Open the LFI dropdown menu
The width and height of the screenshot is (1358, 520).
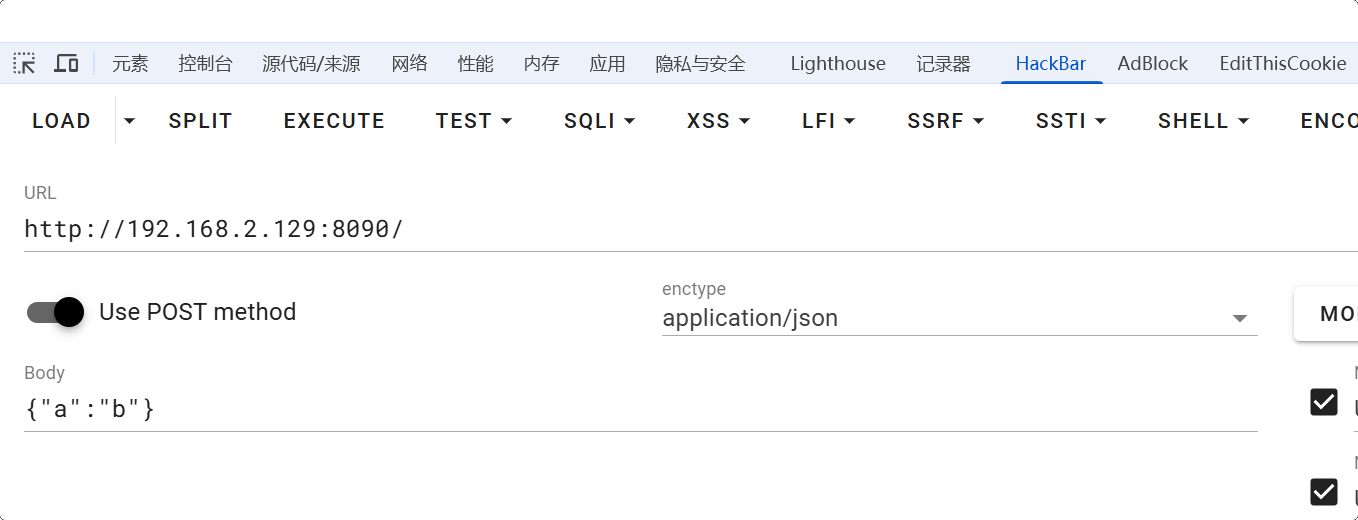828,121
